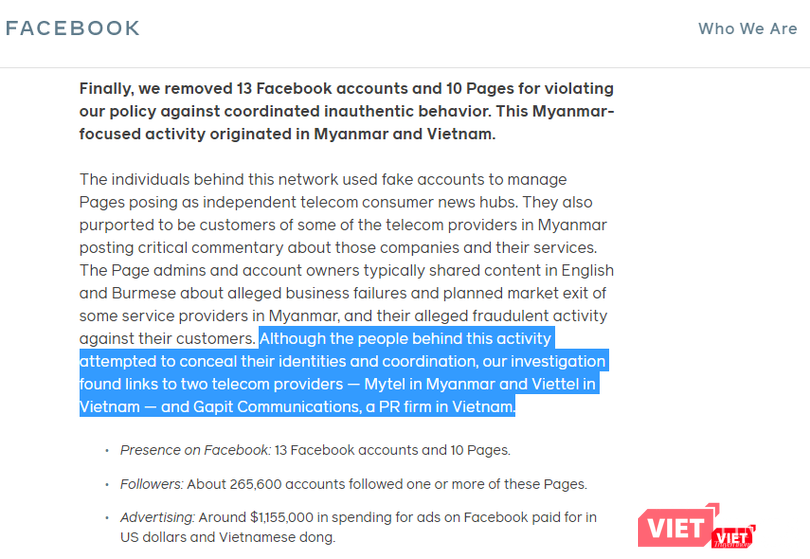The height and width of the screenshot is (559, 810).
Task: Click the small red VIET badge at bottom right
Action: click(733, 538)
